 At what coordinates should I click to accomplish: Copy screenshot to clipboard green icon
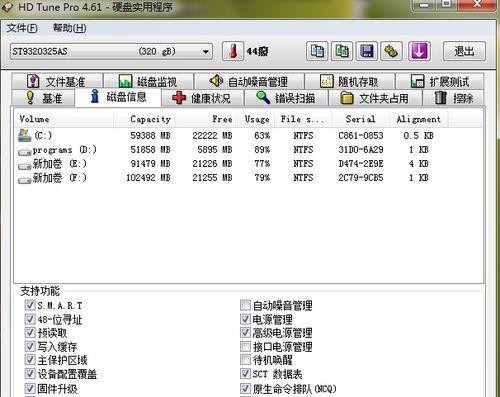coord(342,51)
